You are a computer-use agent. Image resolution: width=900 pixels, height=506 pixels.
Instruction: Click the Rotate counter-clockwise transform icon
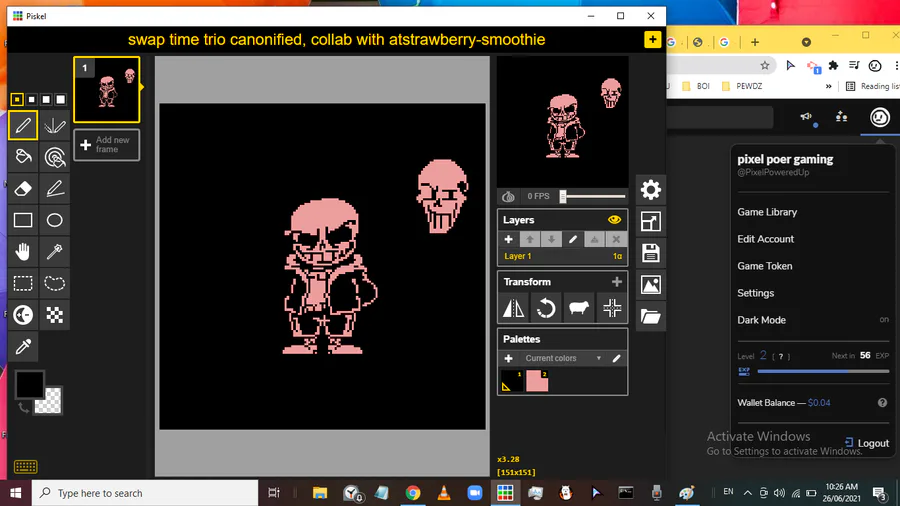[546, 308]
